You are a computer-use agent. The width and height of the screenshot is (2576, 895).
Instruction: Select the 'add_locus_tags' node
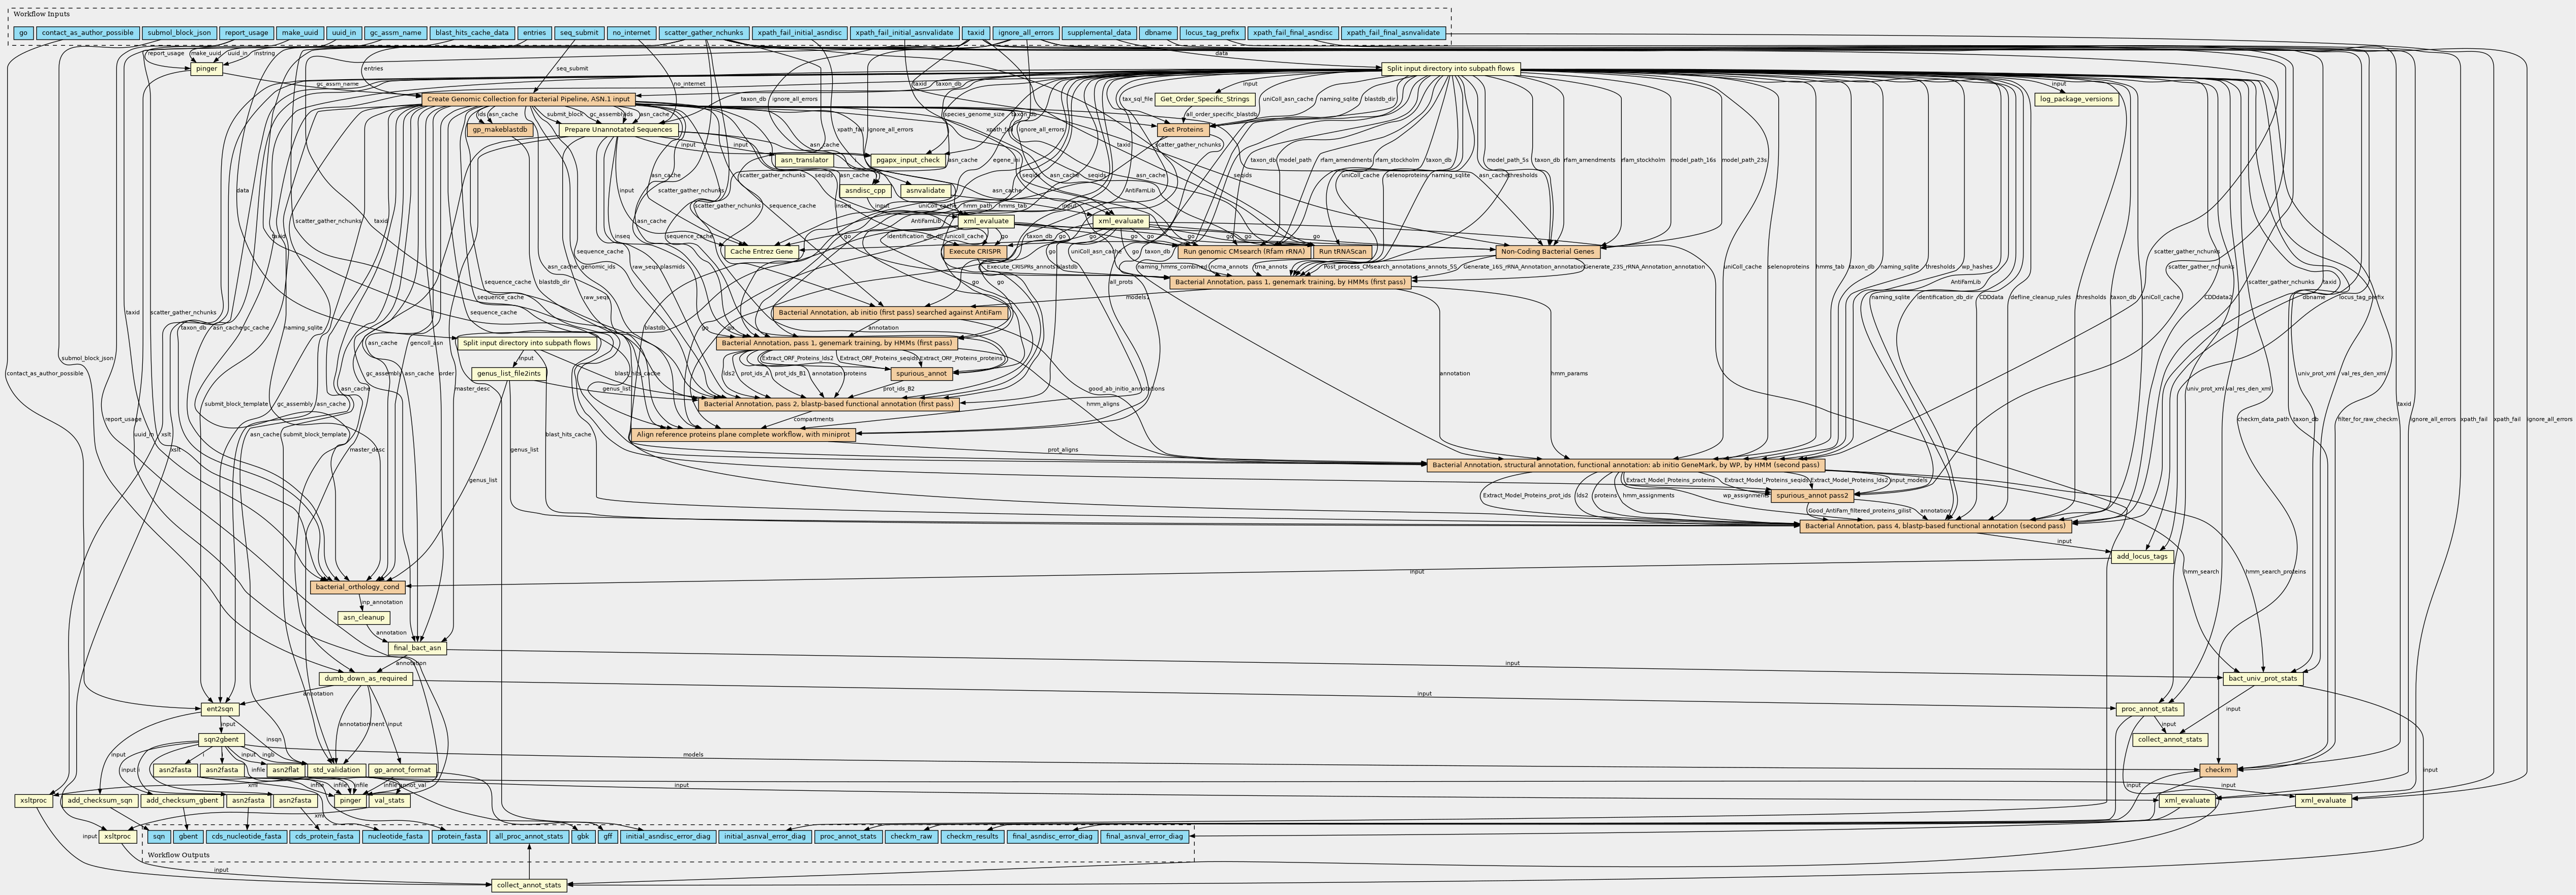[2142, 557]
